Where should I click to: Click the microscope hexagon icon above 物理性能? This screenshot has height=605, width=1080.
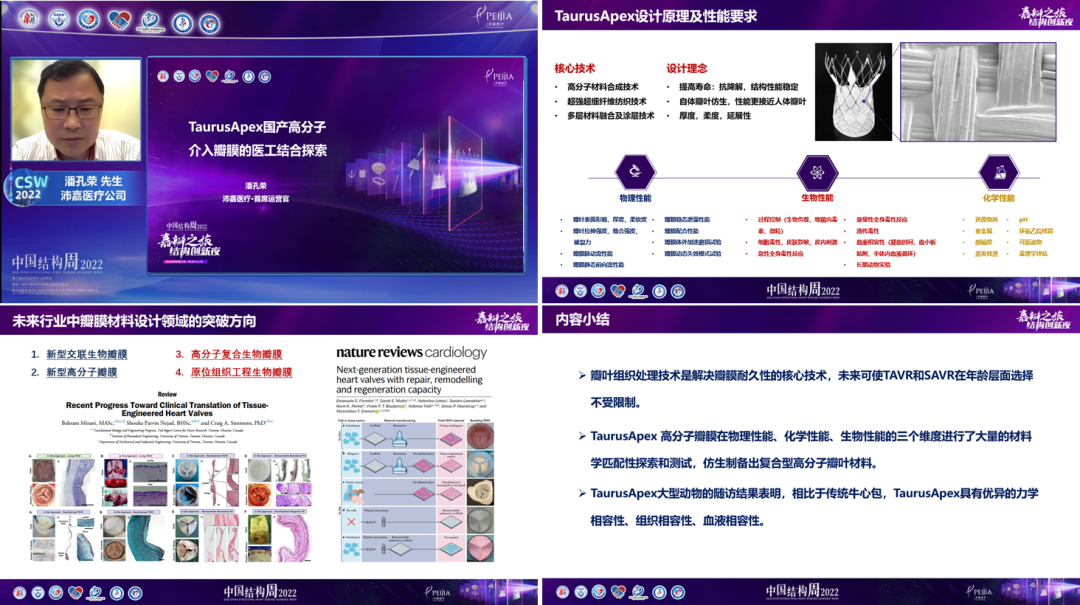pos(635,169)
